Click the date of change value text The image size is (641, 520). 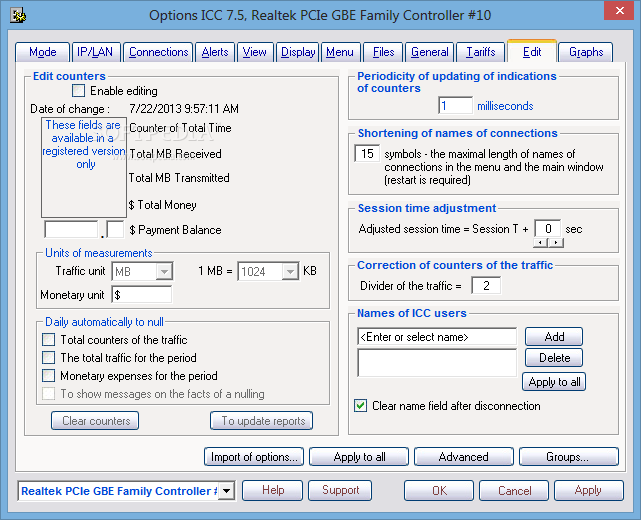point(184,109)
